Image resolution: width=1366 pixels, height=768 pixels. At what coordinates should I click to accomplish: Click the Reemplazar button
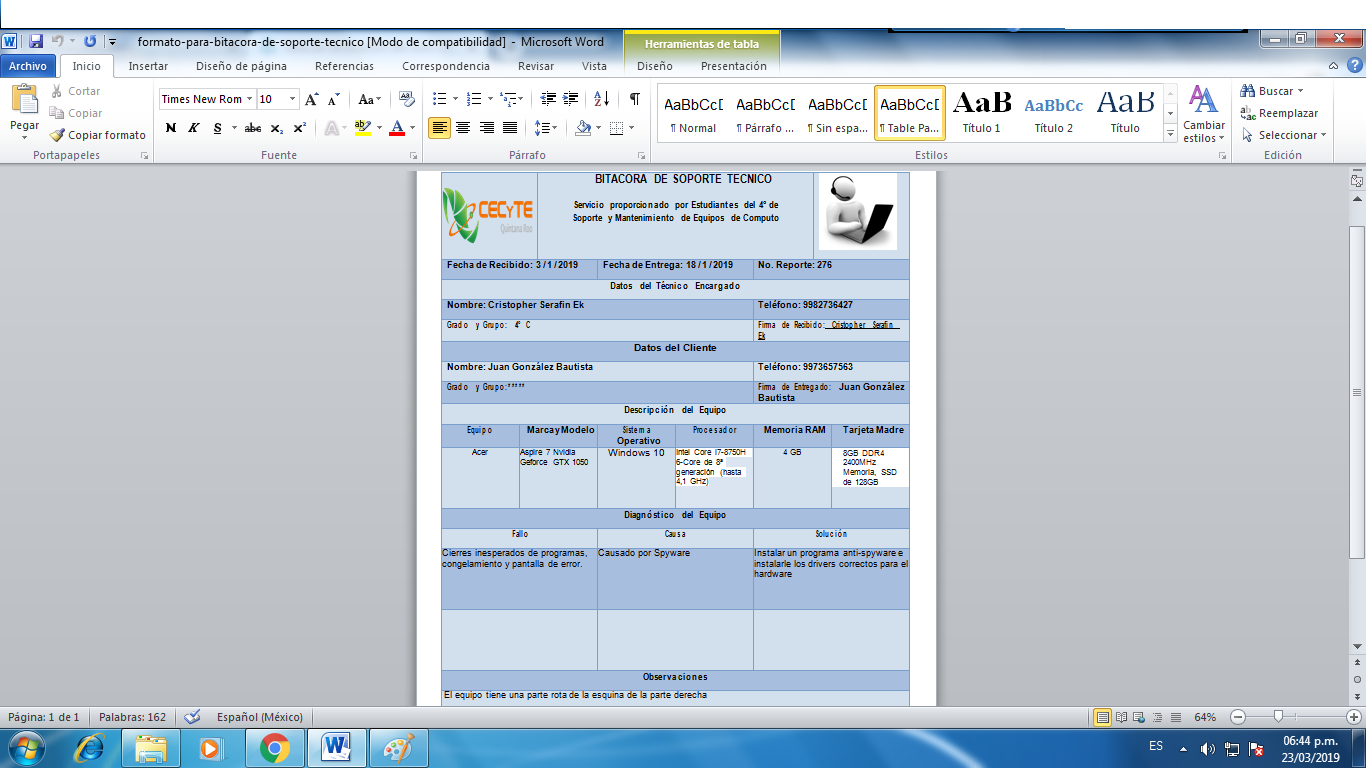1279,113
